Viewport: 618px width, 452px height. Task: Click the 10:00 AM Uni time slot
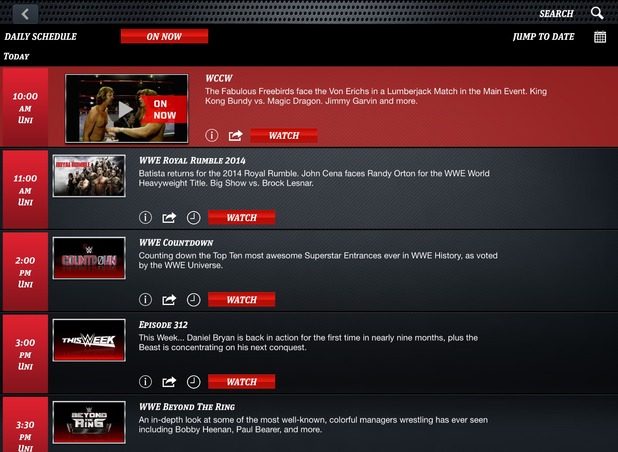click(25, 108)
